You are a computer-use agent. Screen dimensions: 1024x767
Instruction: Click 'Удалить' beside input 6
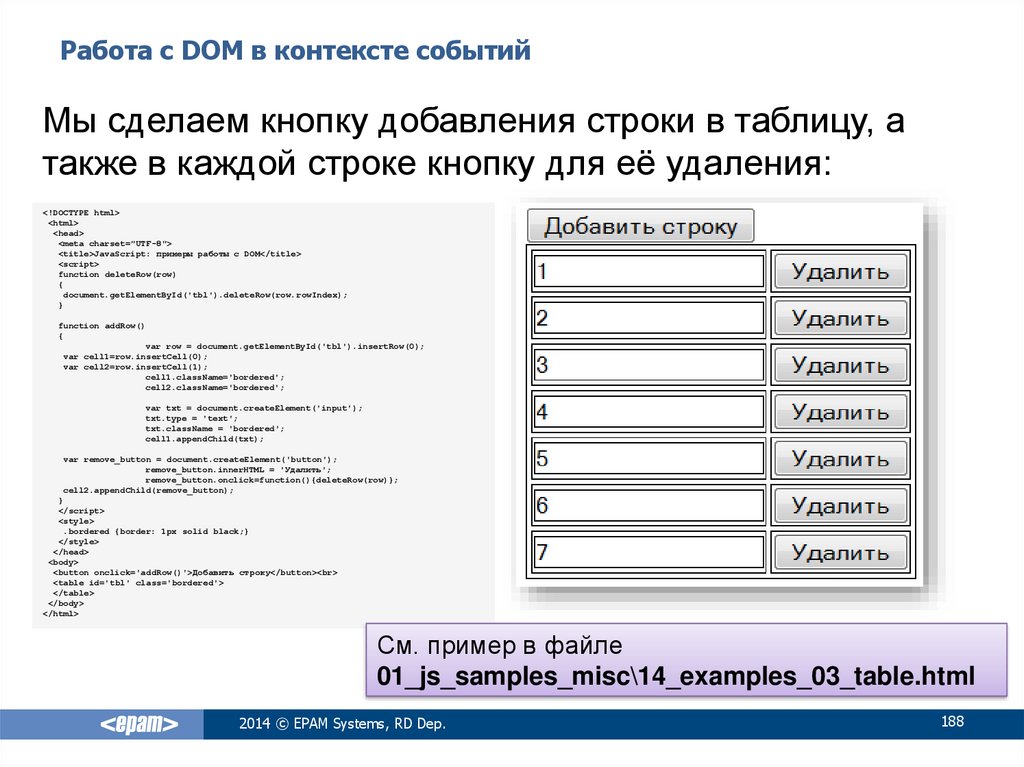click(840, 506)
